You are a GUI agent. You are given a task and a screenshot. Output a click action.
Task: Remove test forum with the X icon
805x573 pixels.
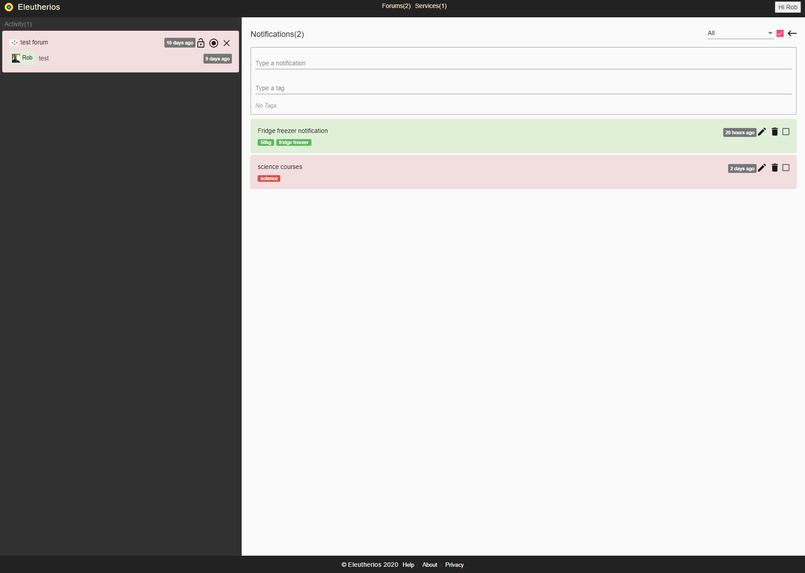(226, 43)
